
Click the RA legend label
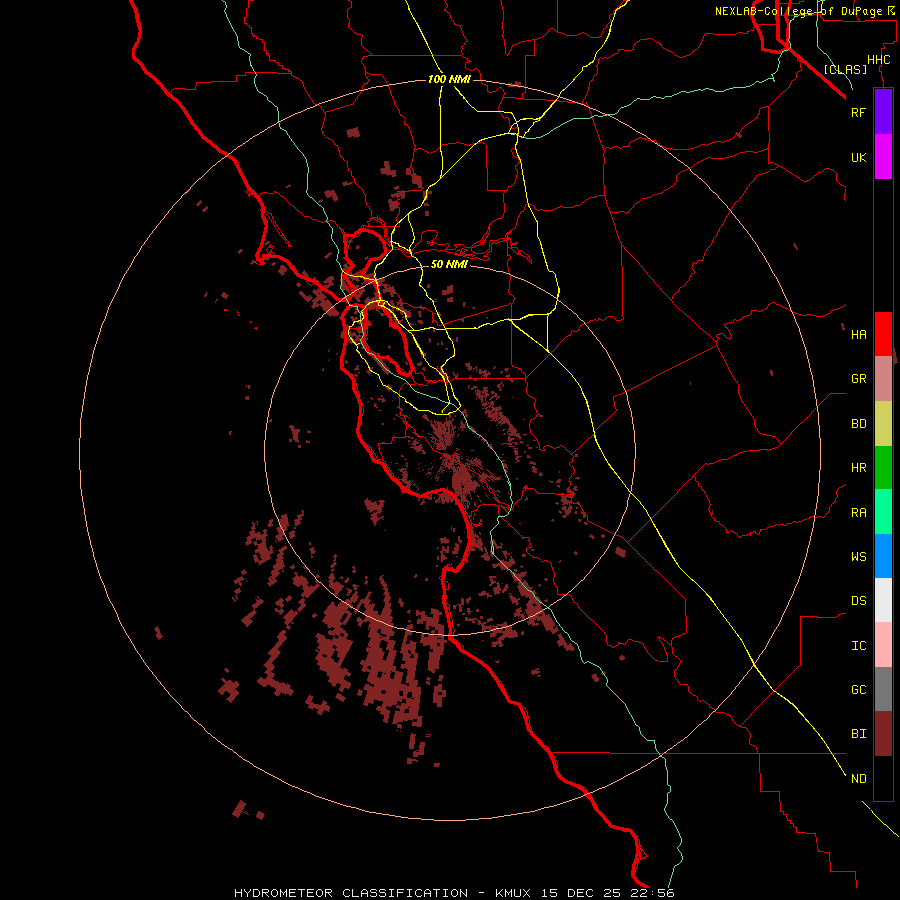858,513
